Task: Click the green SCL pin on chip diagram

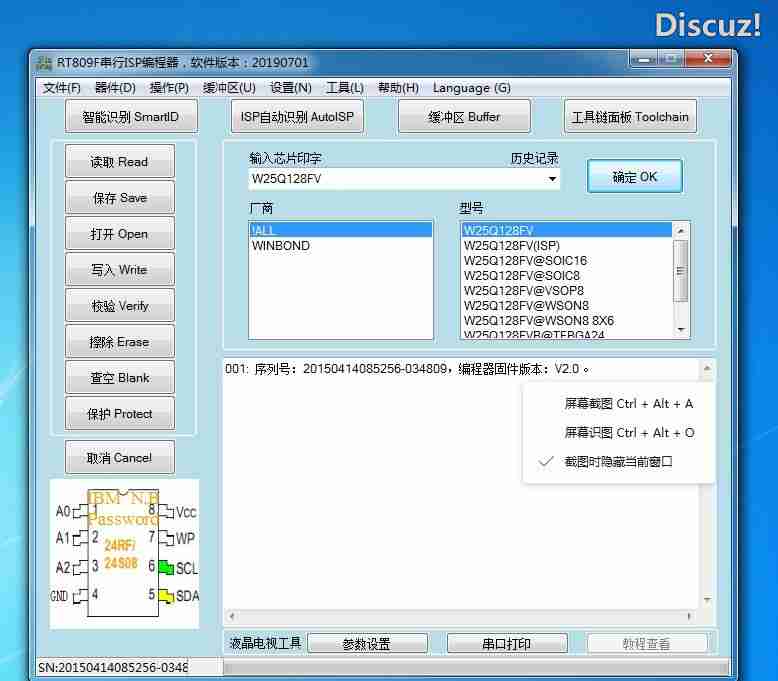Action: (x=166, y=568)
